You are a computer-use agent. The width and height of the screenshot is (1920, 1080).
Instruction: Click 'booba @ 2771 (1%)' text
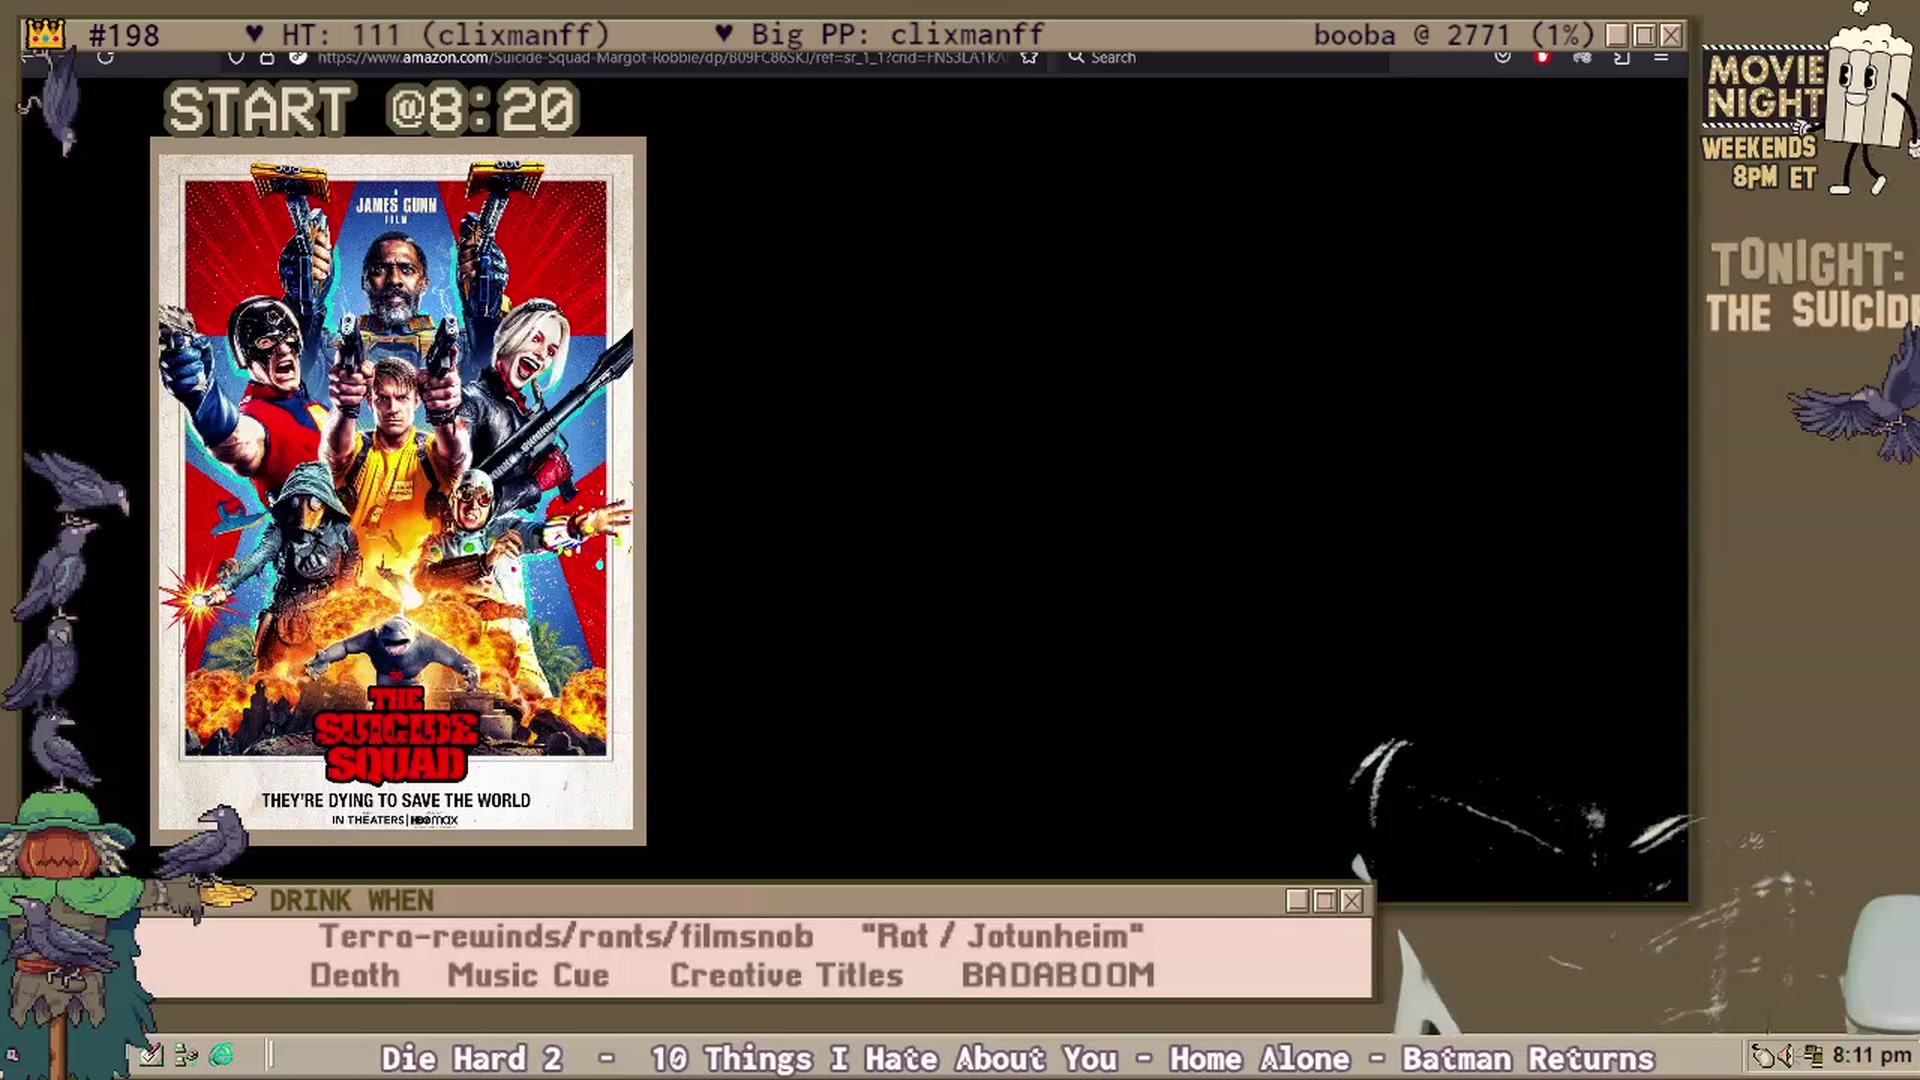click(1453, 35)
